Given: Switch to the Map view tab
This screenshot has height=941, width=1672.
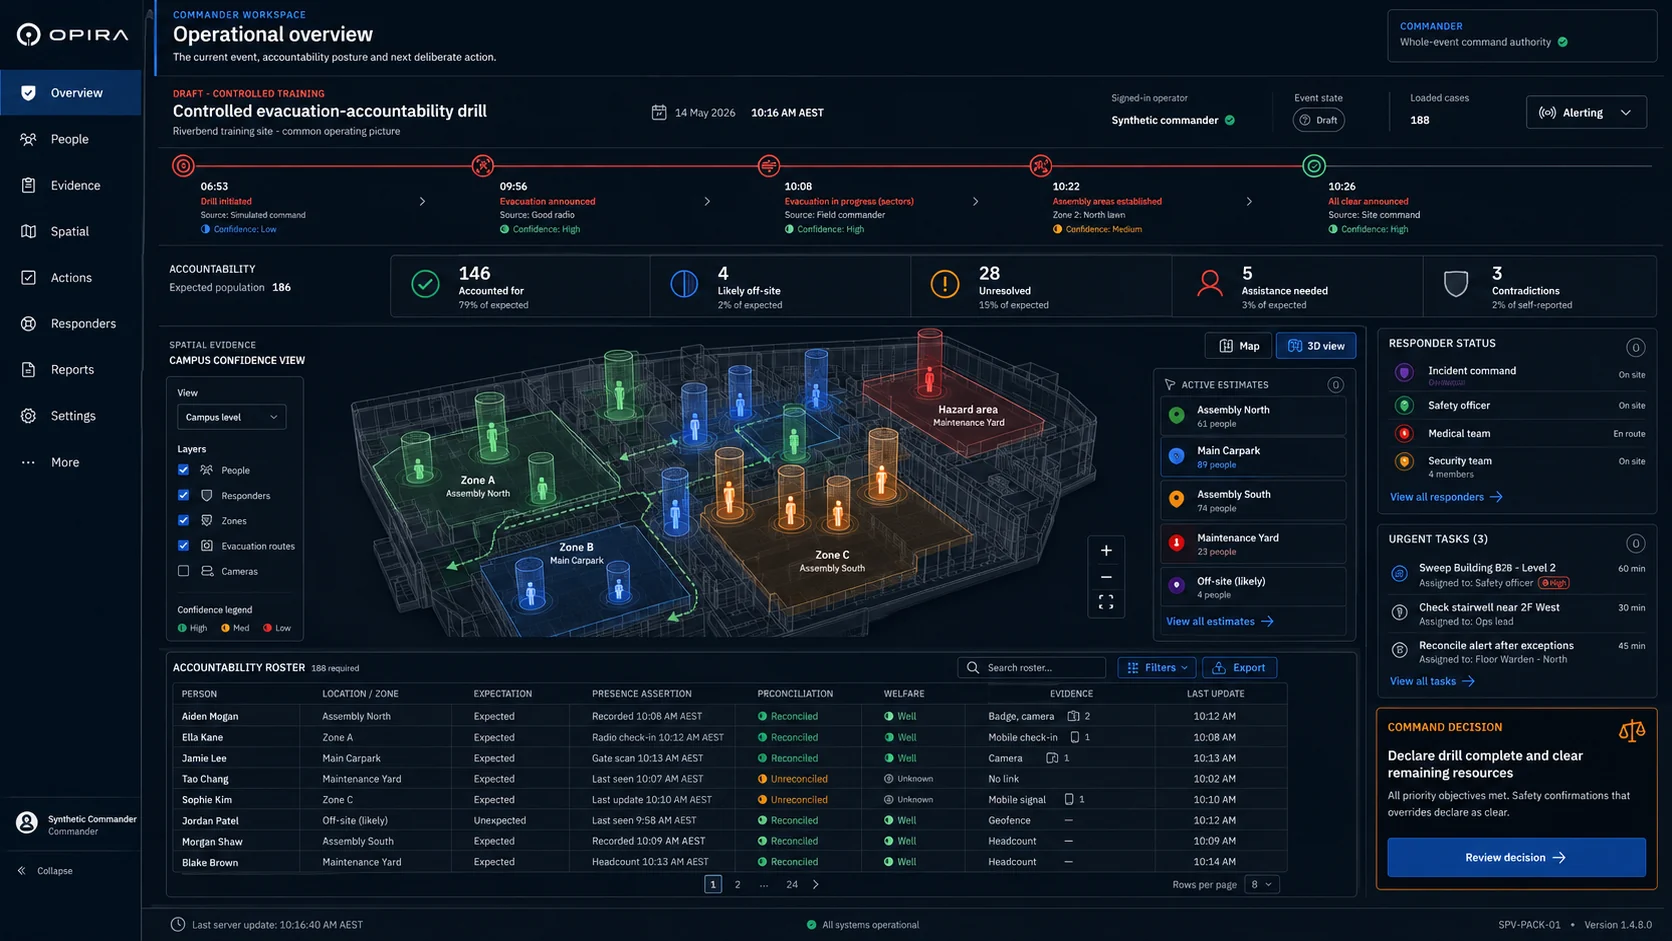Looking at the screenshot, I should [1238, 346].
